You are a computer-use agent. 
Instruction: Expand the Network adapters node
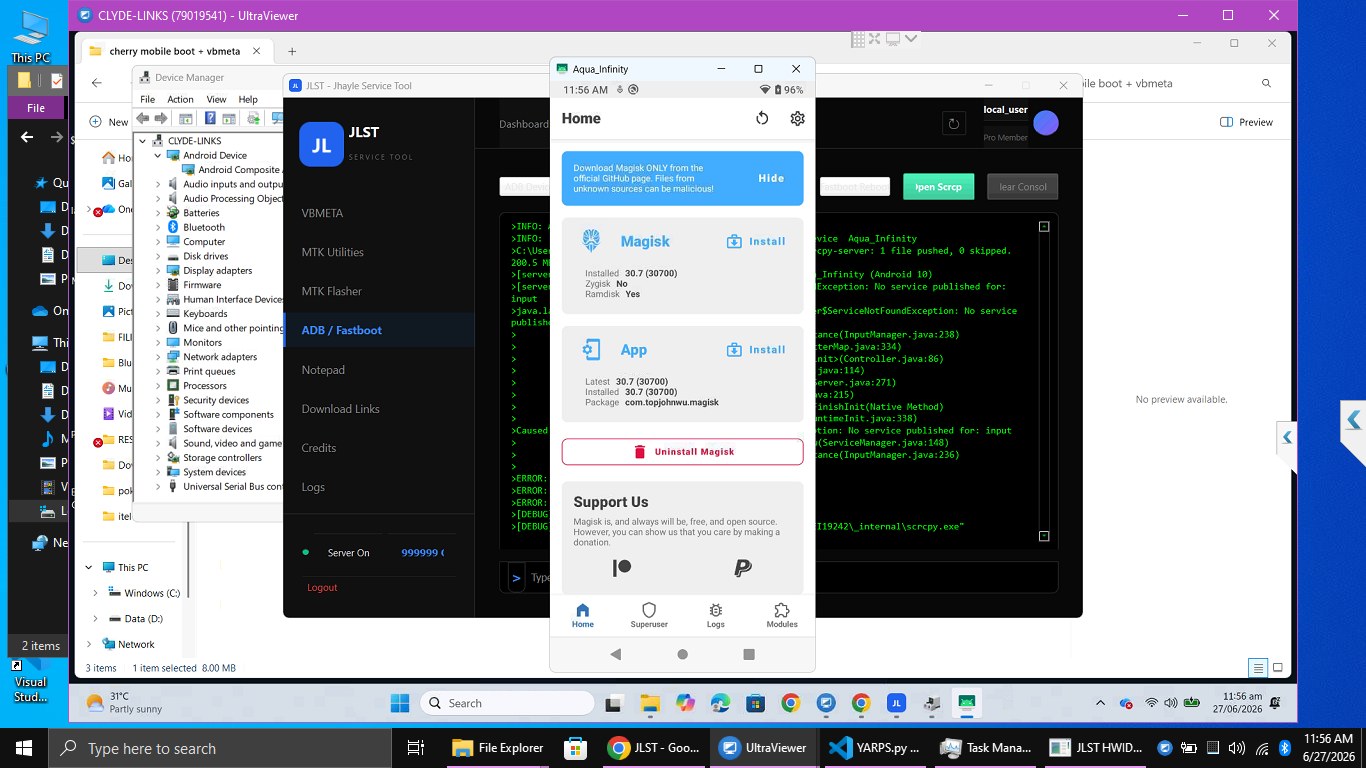(x=158, y=357)
